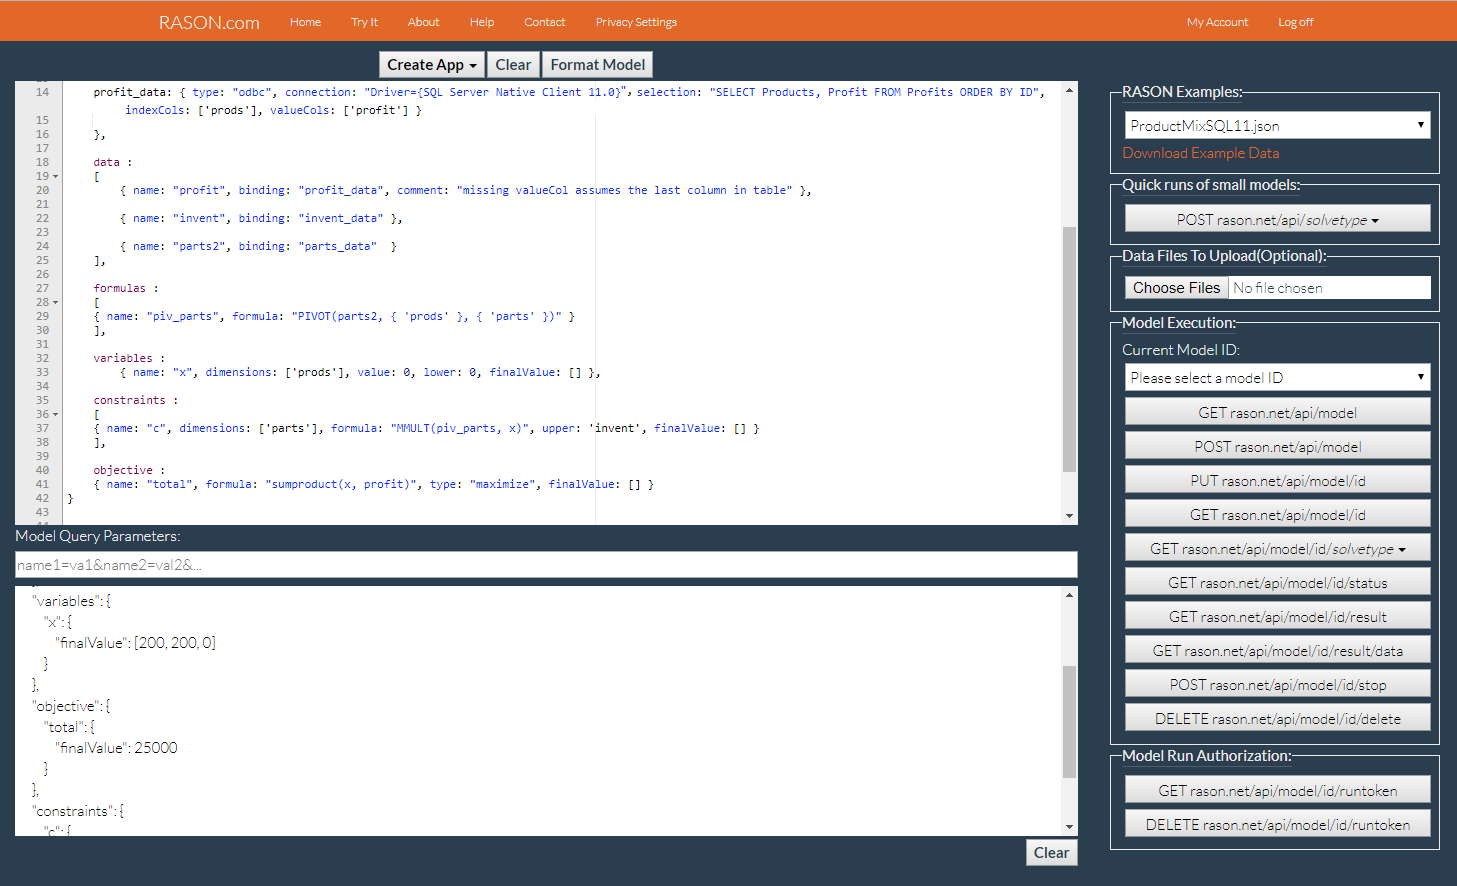Image resolution: width=1457 pixels, height=886 pixels.
Task: Open GET rason.net/api/model/id/solvetype dropdown
Action: pyautogui.click(x=1277, y=549)
